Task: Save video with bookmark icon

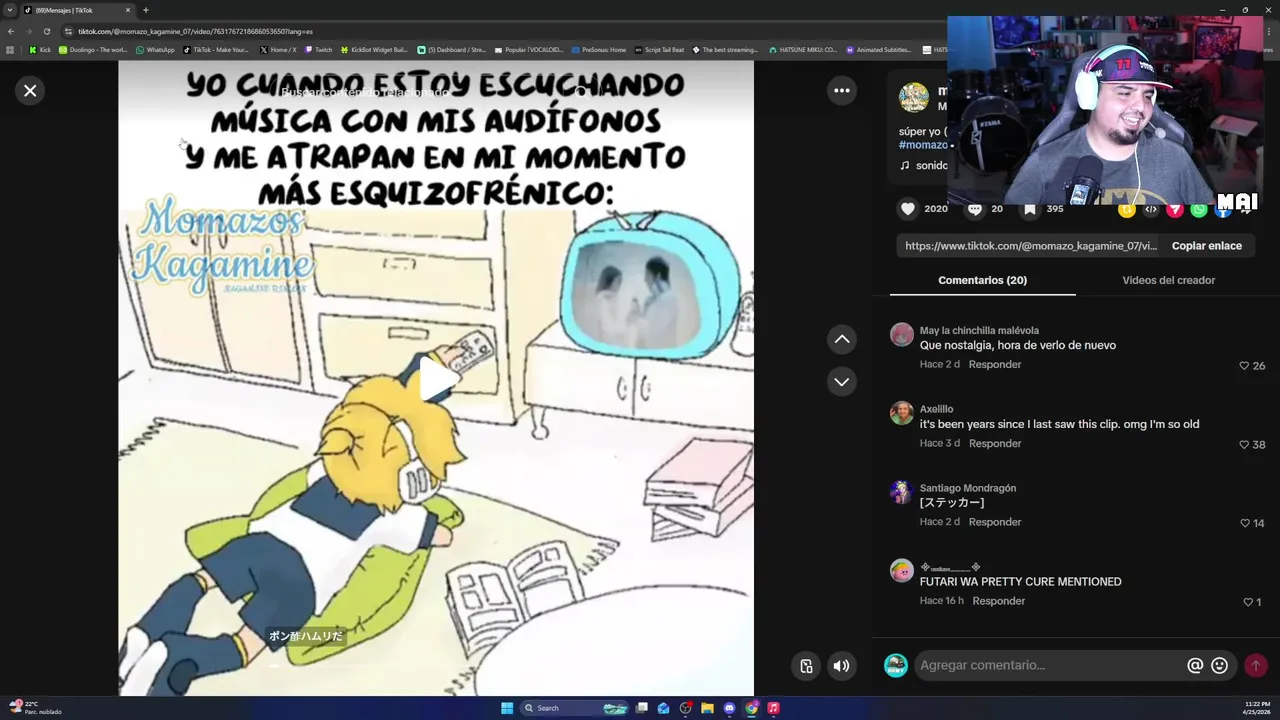Action: 1030,209
